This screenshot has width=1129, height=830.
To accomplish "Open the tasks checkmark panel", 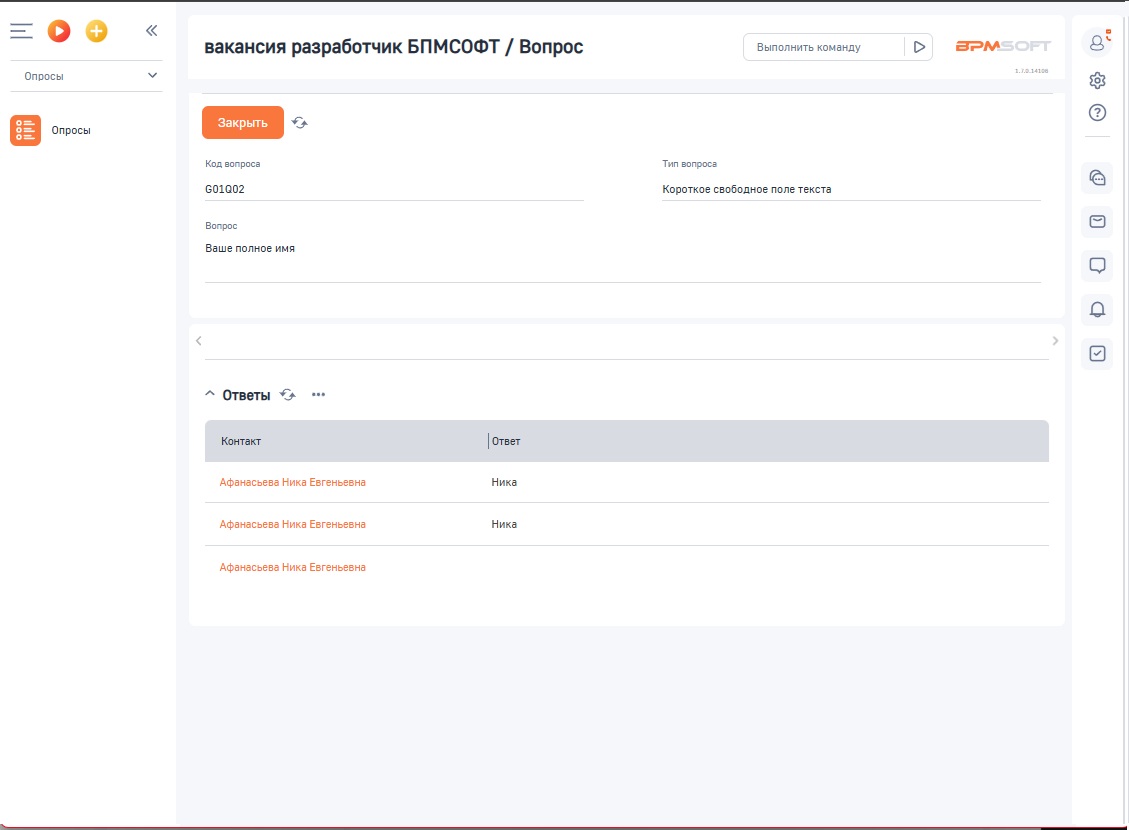I will coord(1097,353).
